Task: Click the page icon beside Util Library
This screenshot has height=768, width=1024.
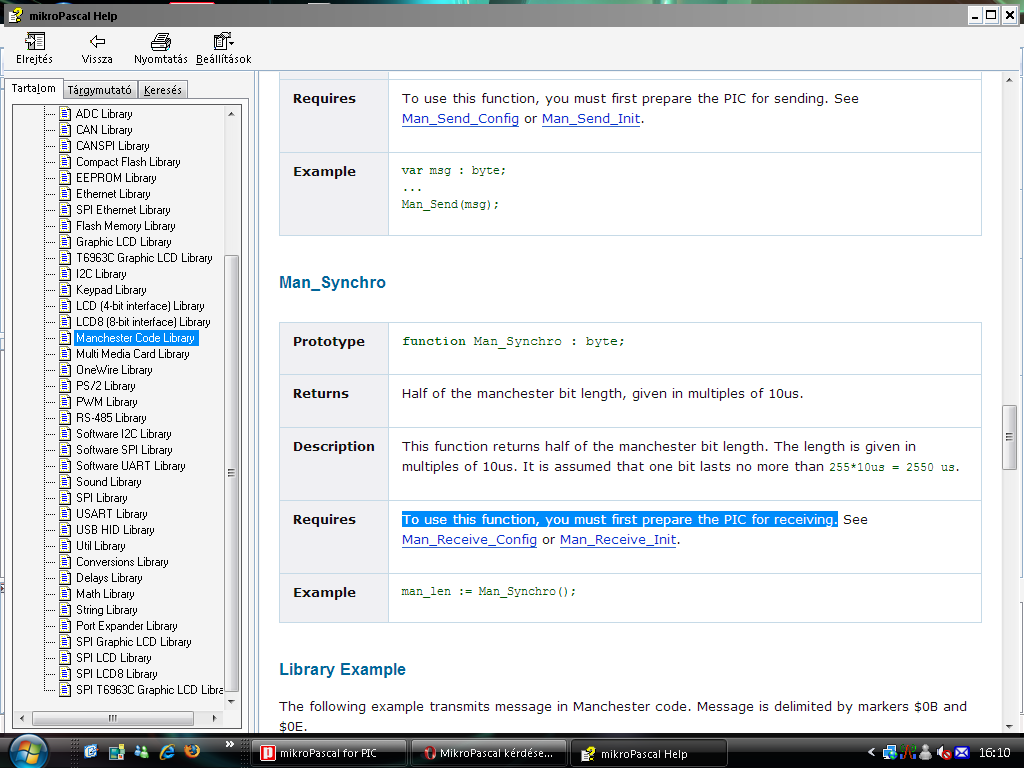Action: 65,546
